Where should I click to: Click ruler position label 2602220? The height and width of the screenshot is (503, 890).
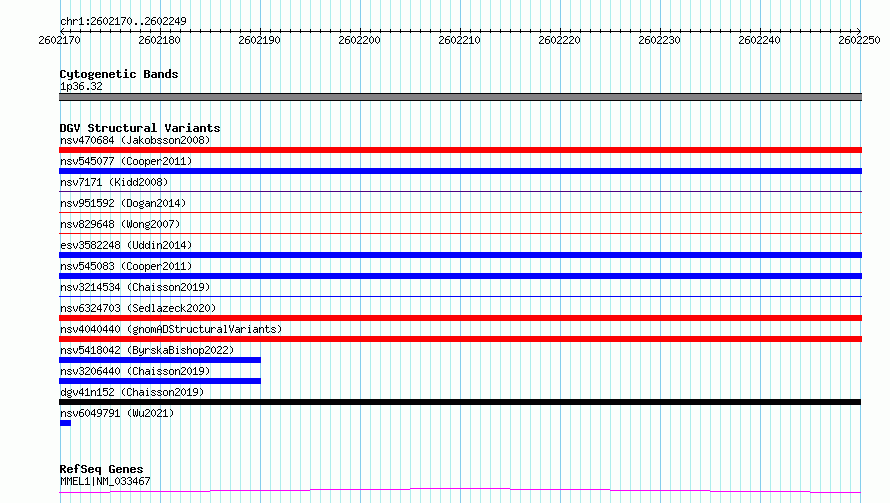click(x=559, y=40)
